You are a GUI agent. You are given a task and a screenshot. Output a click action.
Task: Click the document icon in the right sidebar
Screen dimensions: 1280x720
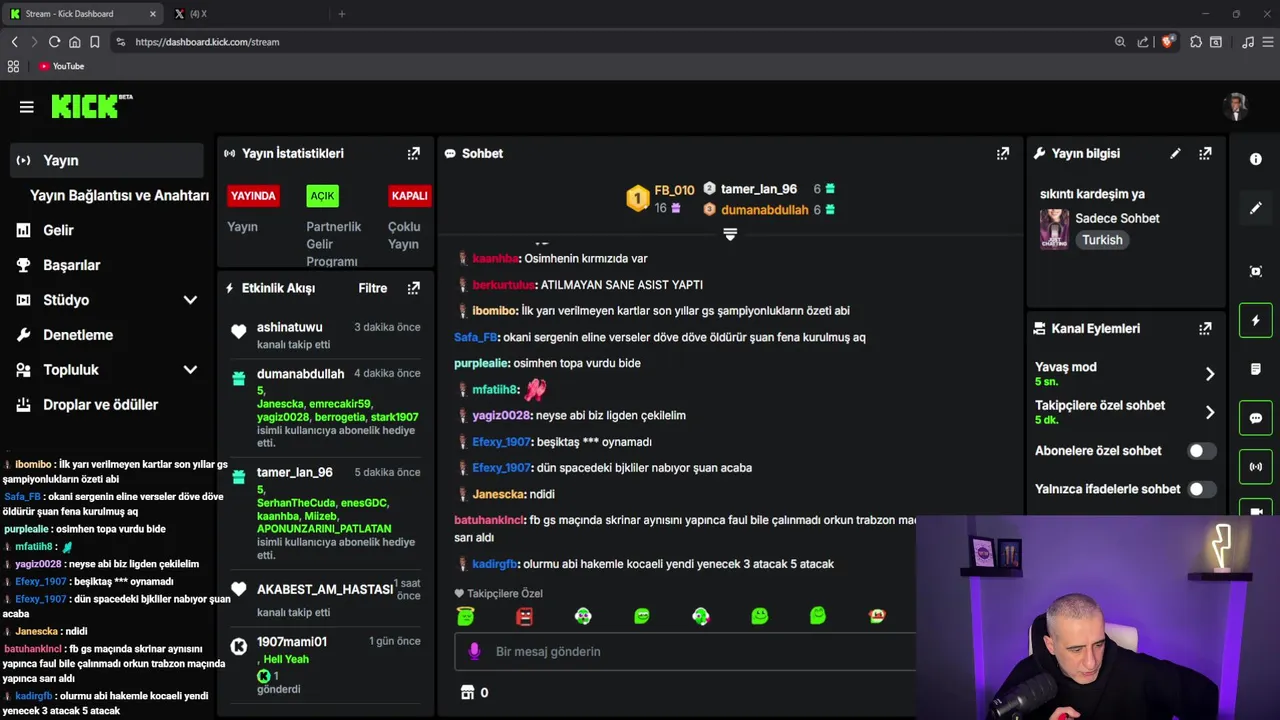coord(1256,369)
